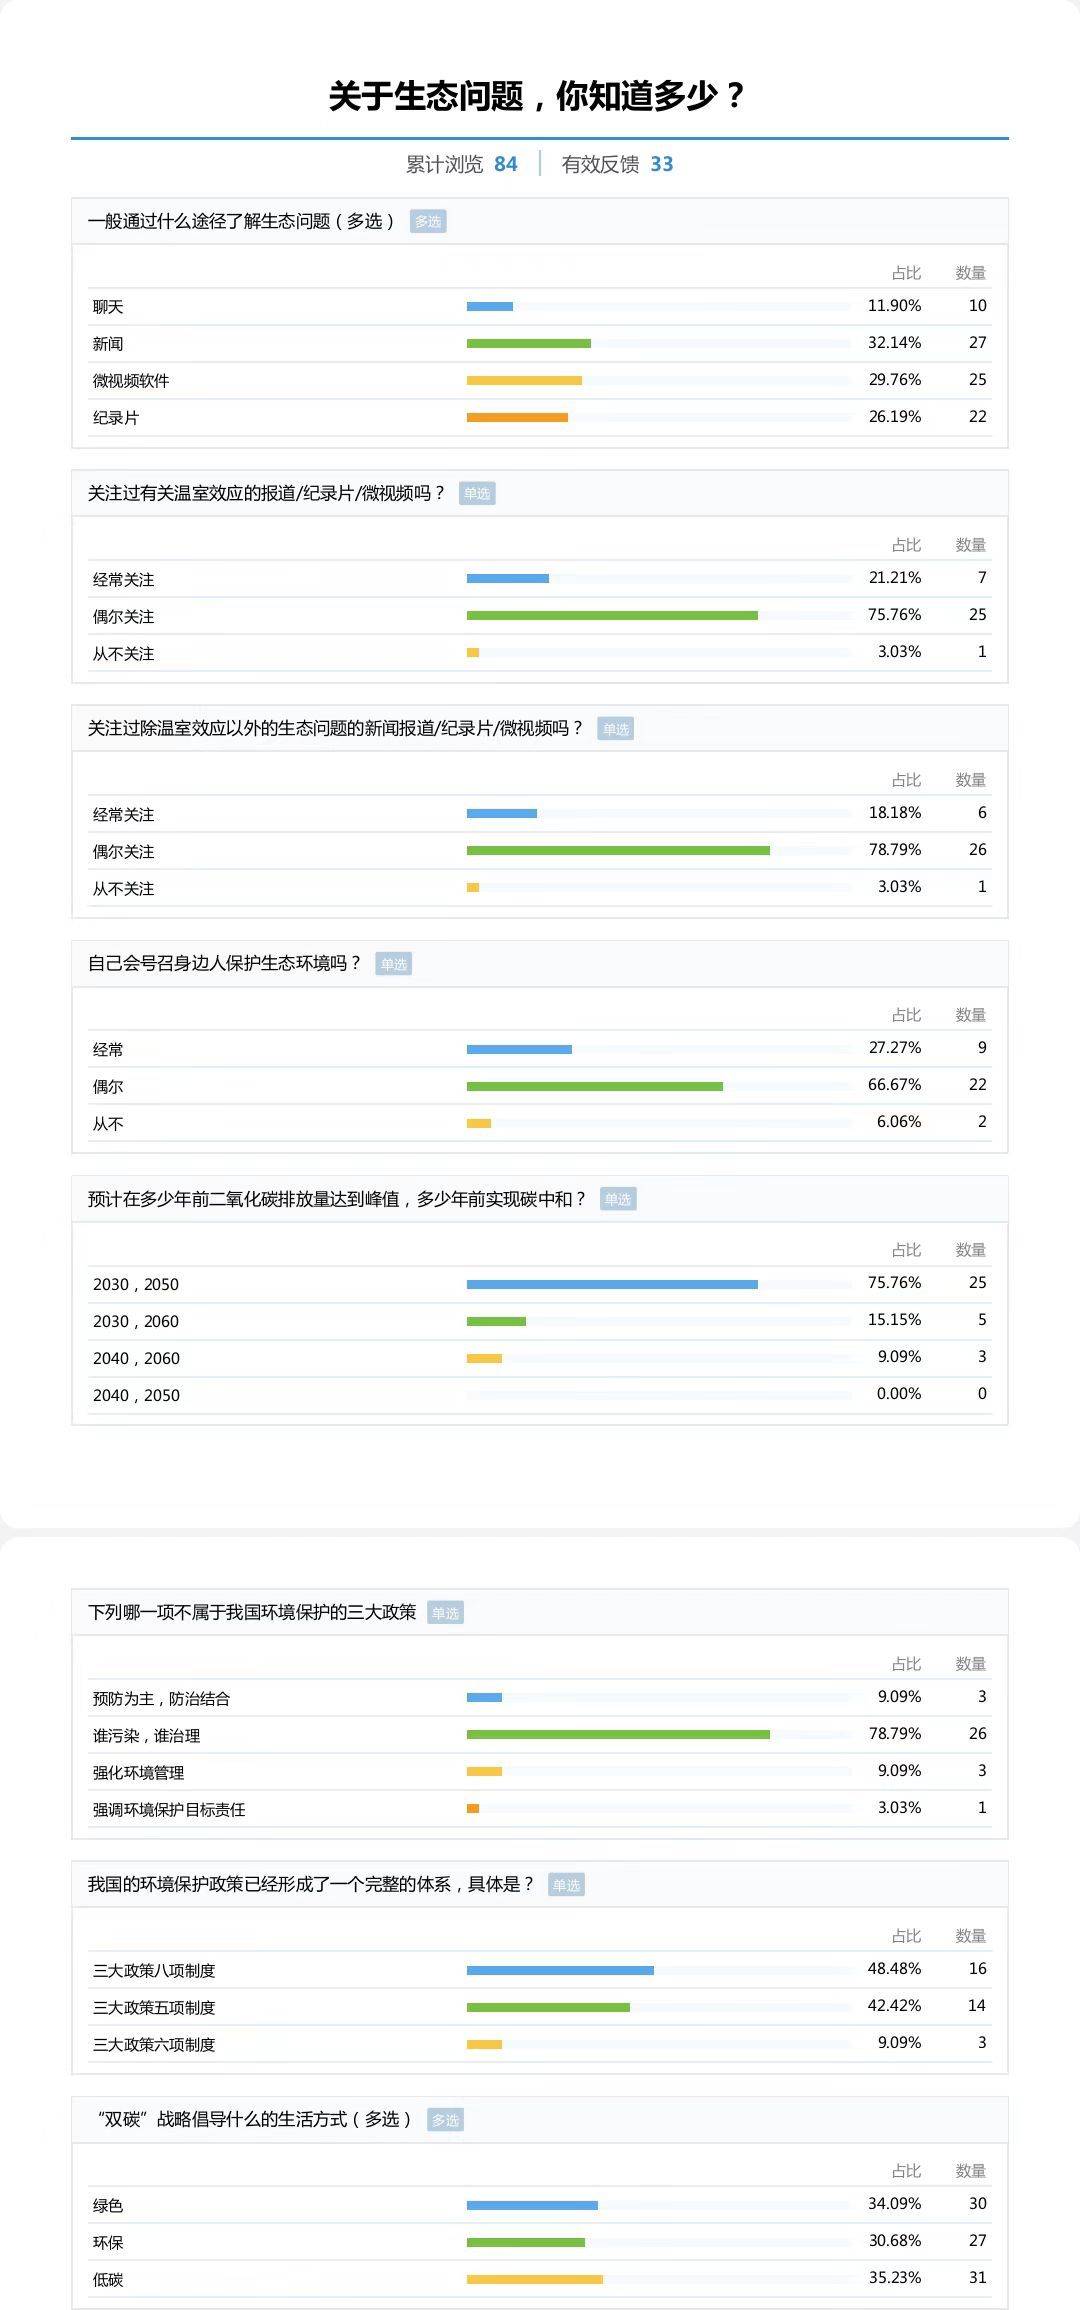Click the 累计浏览 count 84

click(506, 165)
